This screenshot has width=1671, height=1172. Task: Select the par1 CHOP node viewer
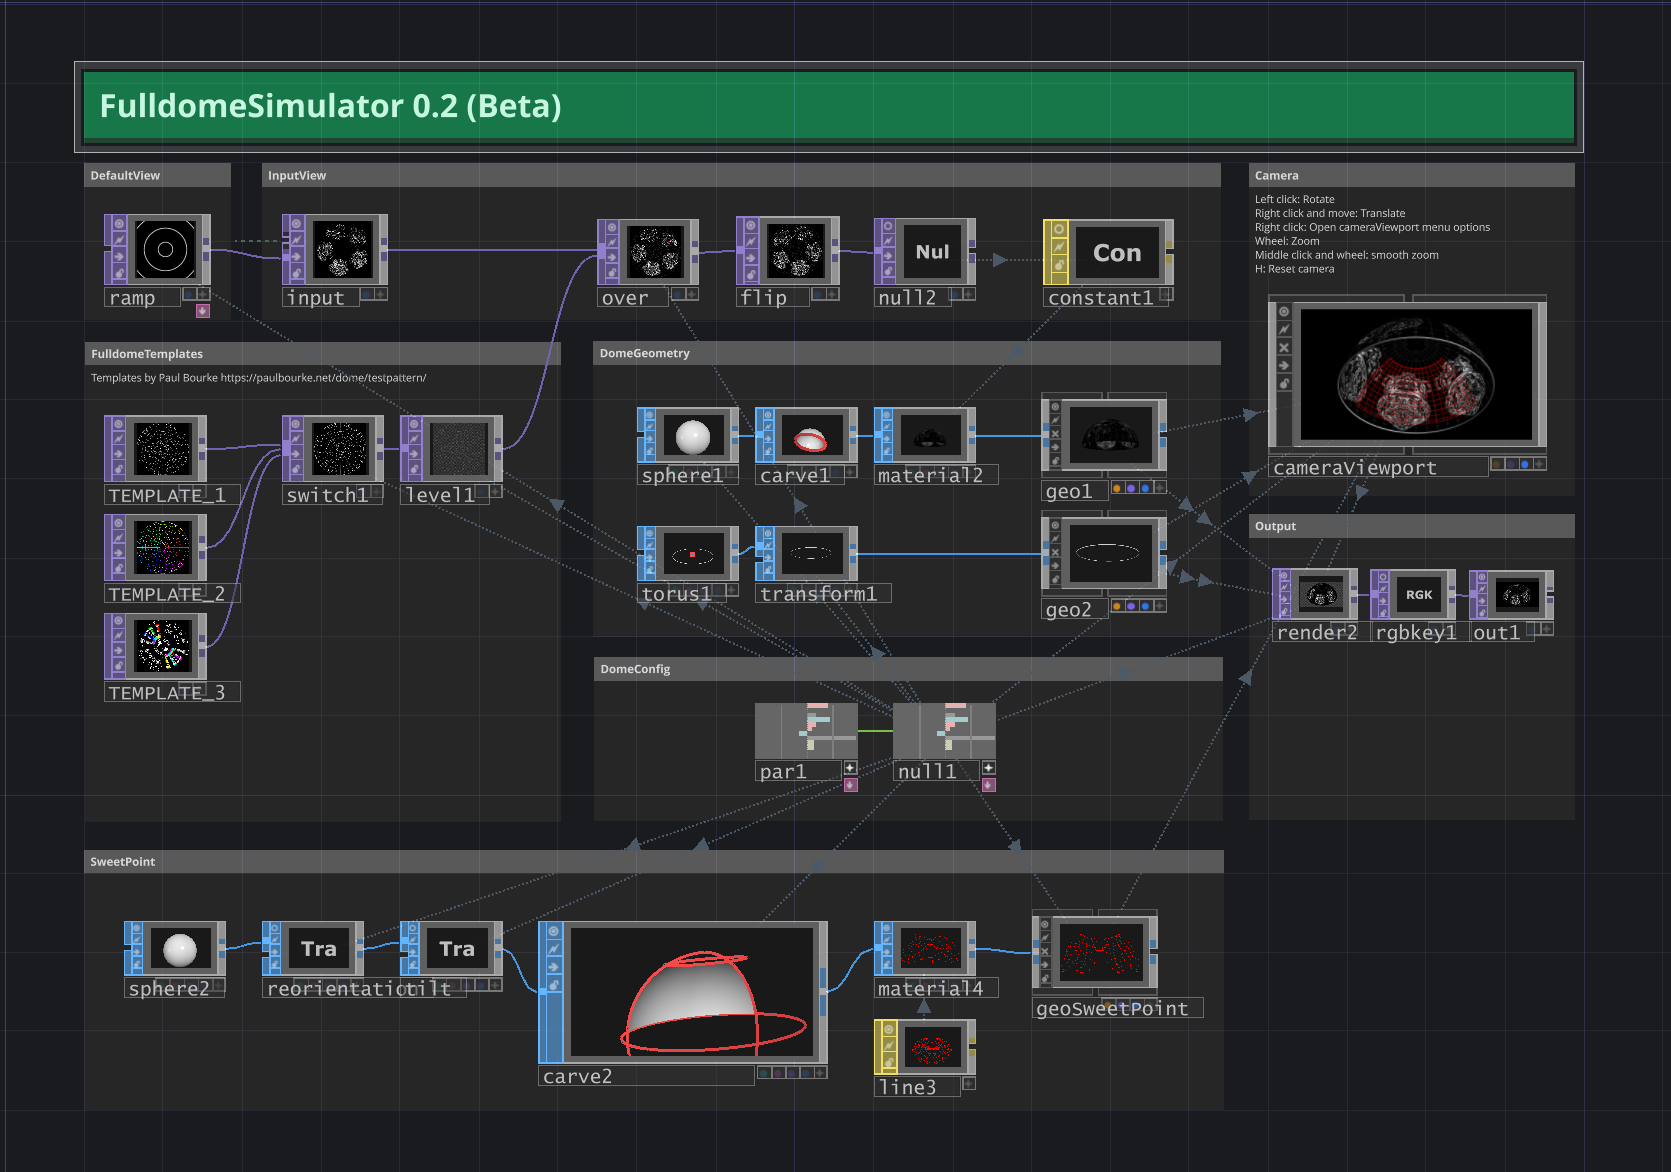click(x=806, y=731)
